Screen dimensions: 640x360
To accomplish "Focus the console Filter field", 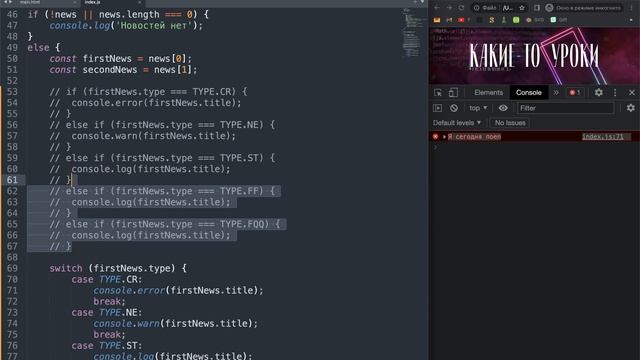I will [x=565, y=108].
